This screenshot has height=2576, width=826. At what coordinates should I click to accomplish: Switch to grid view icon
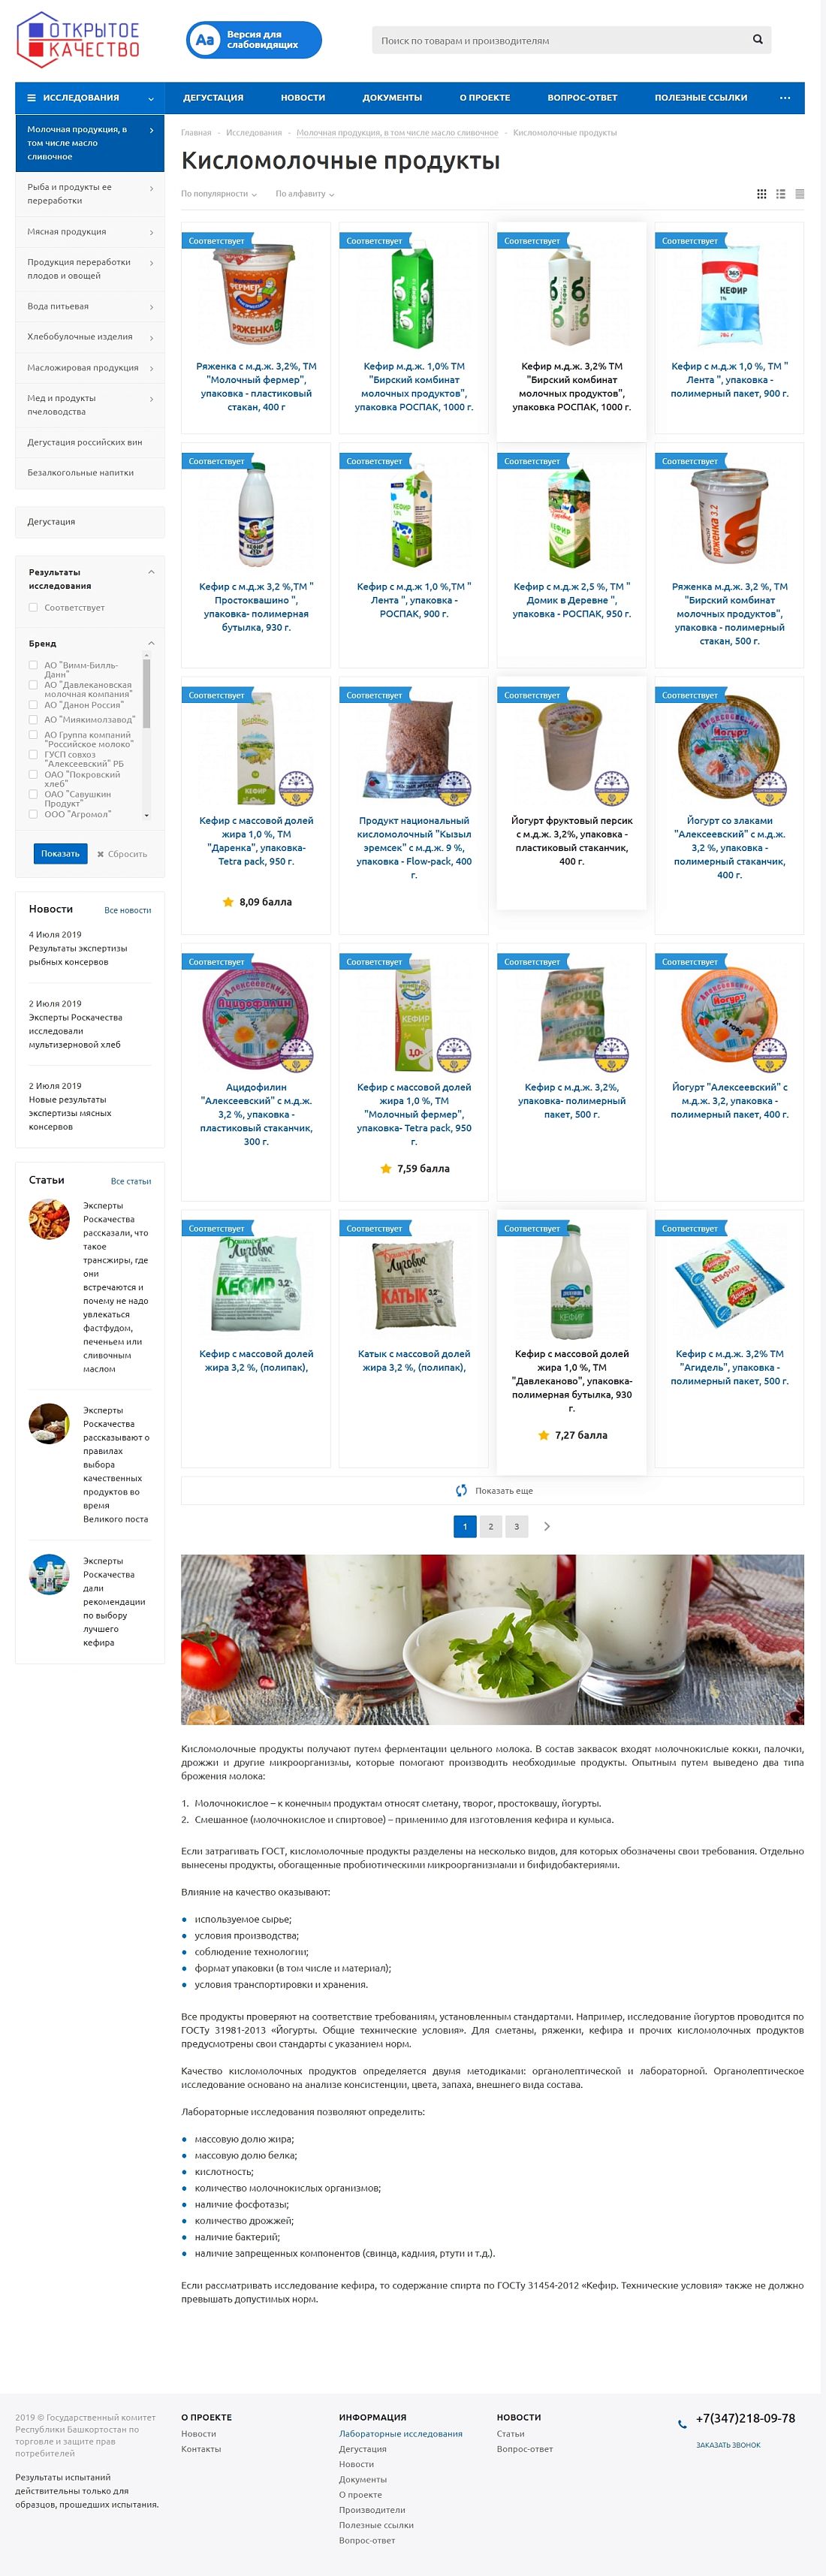click(x=762, y=194)
